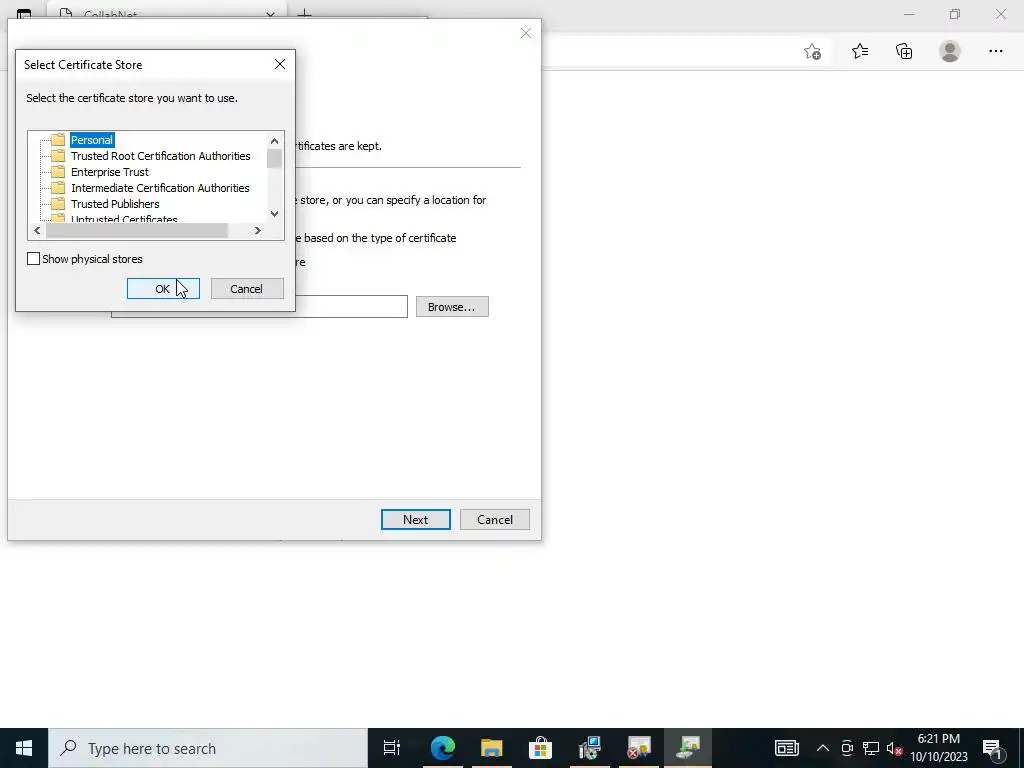Viewport: 1024px width, 768px height.
Task: Click the taskbar search box
Action: pyautogui.click(x=208, y=748)
